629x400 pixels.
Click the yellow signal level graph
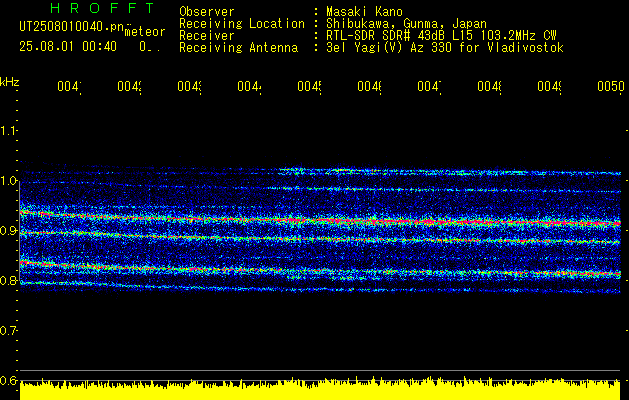(x=321, y=388)
